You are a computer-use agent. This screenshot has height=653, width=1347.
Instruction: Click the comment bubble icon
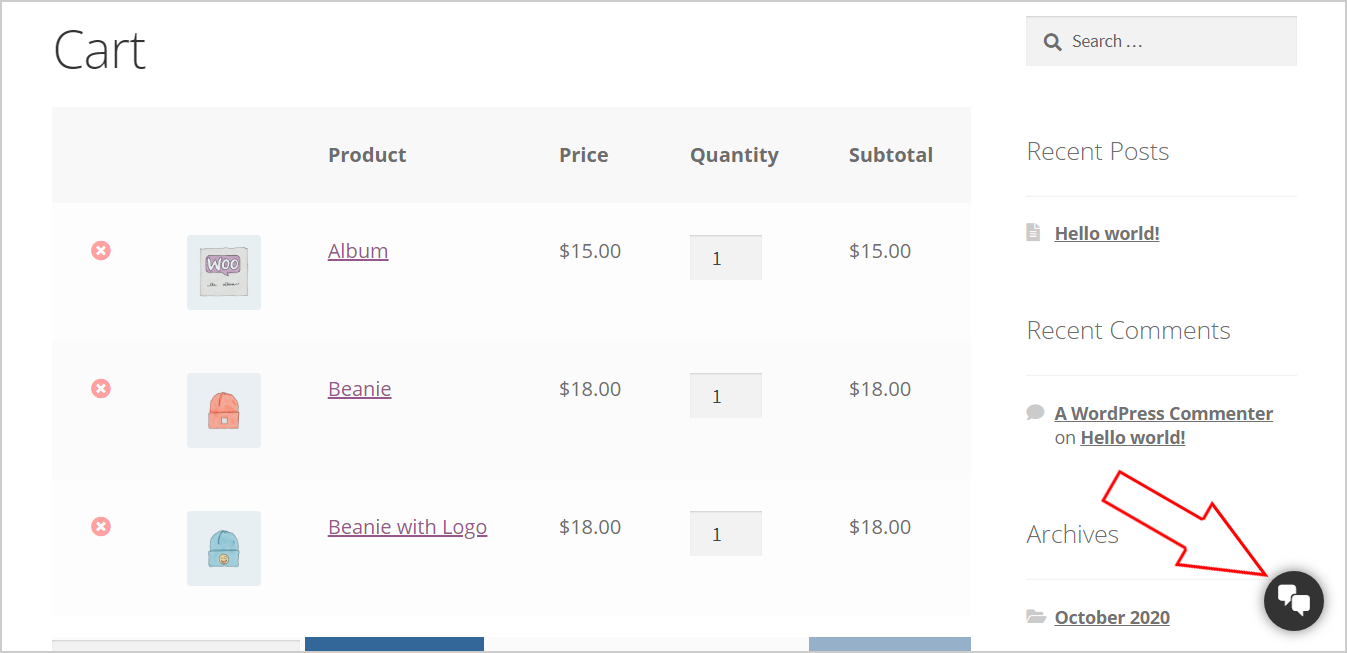coord(1035,412)
